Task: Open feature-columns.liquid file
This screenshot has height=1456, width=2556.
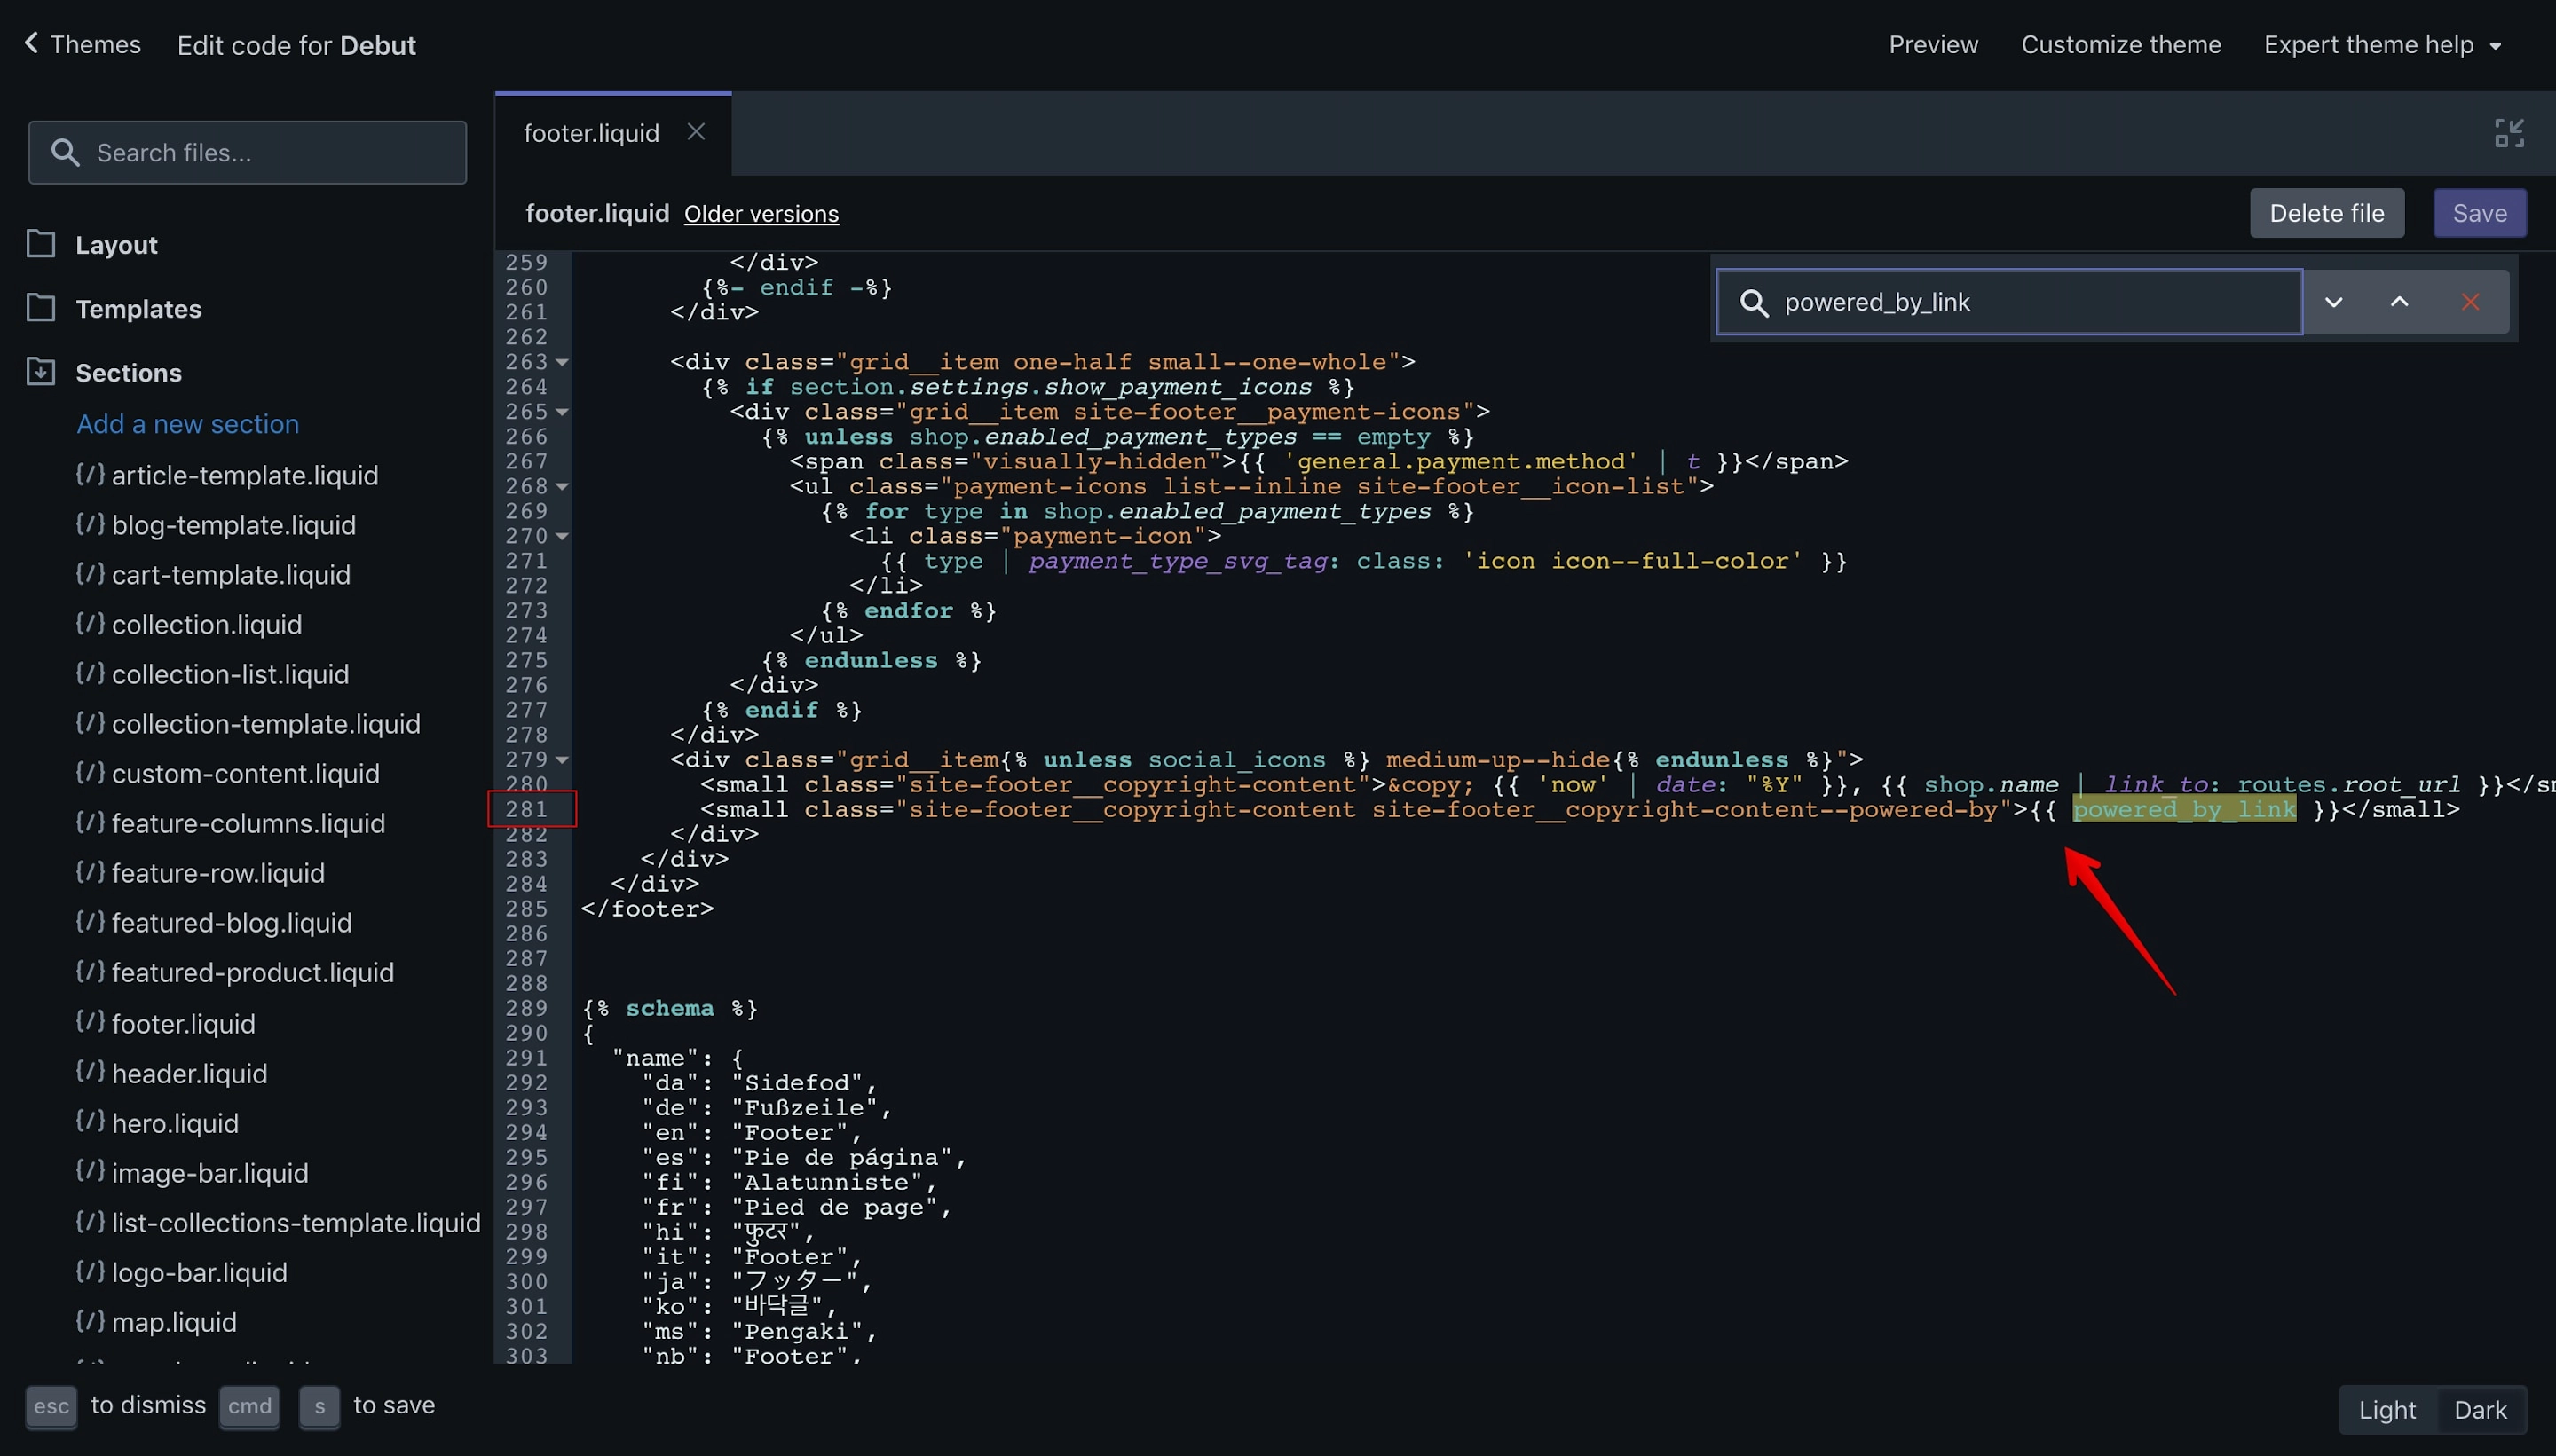Action: coord(248,824)
